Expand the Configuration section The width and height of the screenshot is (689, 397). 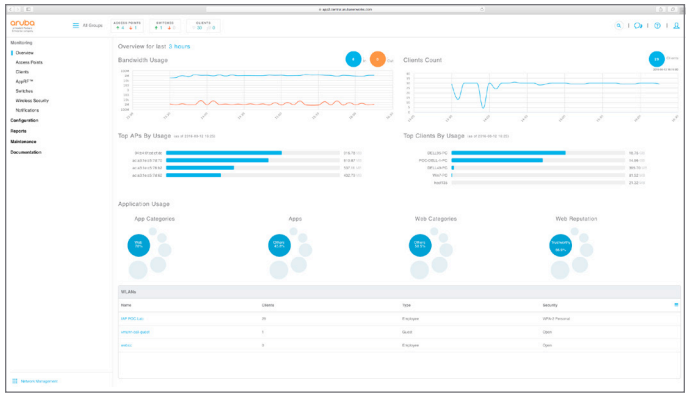[x=24, y=120]
